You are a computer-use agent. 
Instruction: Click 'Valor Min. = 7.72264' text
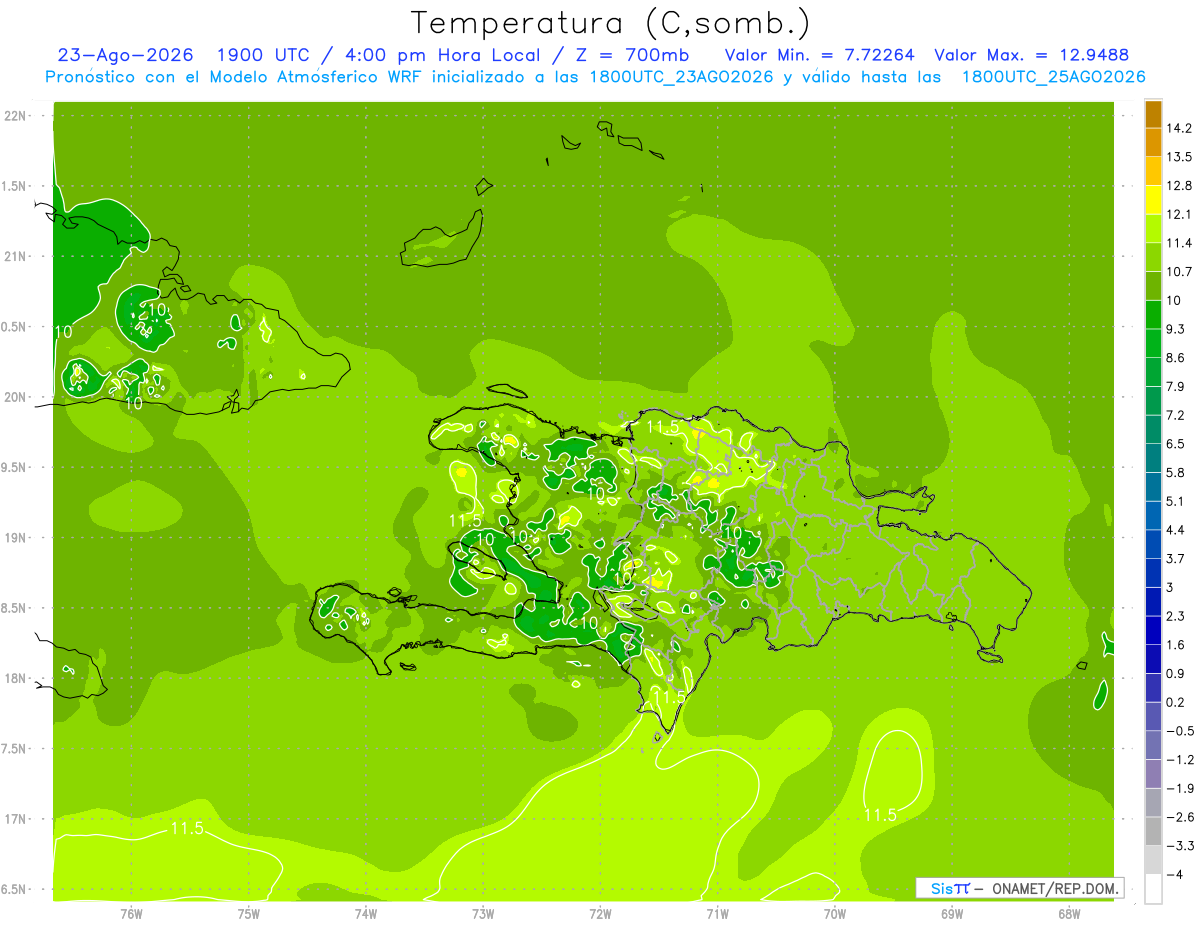coord(819,55)
